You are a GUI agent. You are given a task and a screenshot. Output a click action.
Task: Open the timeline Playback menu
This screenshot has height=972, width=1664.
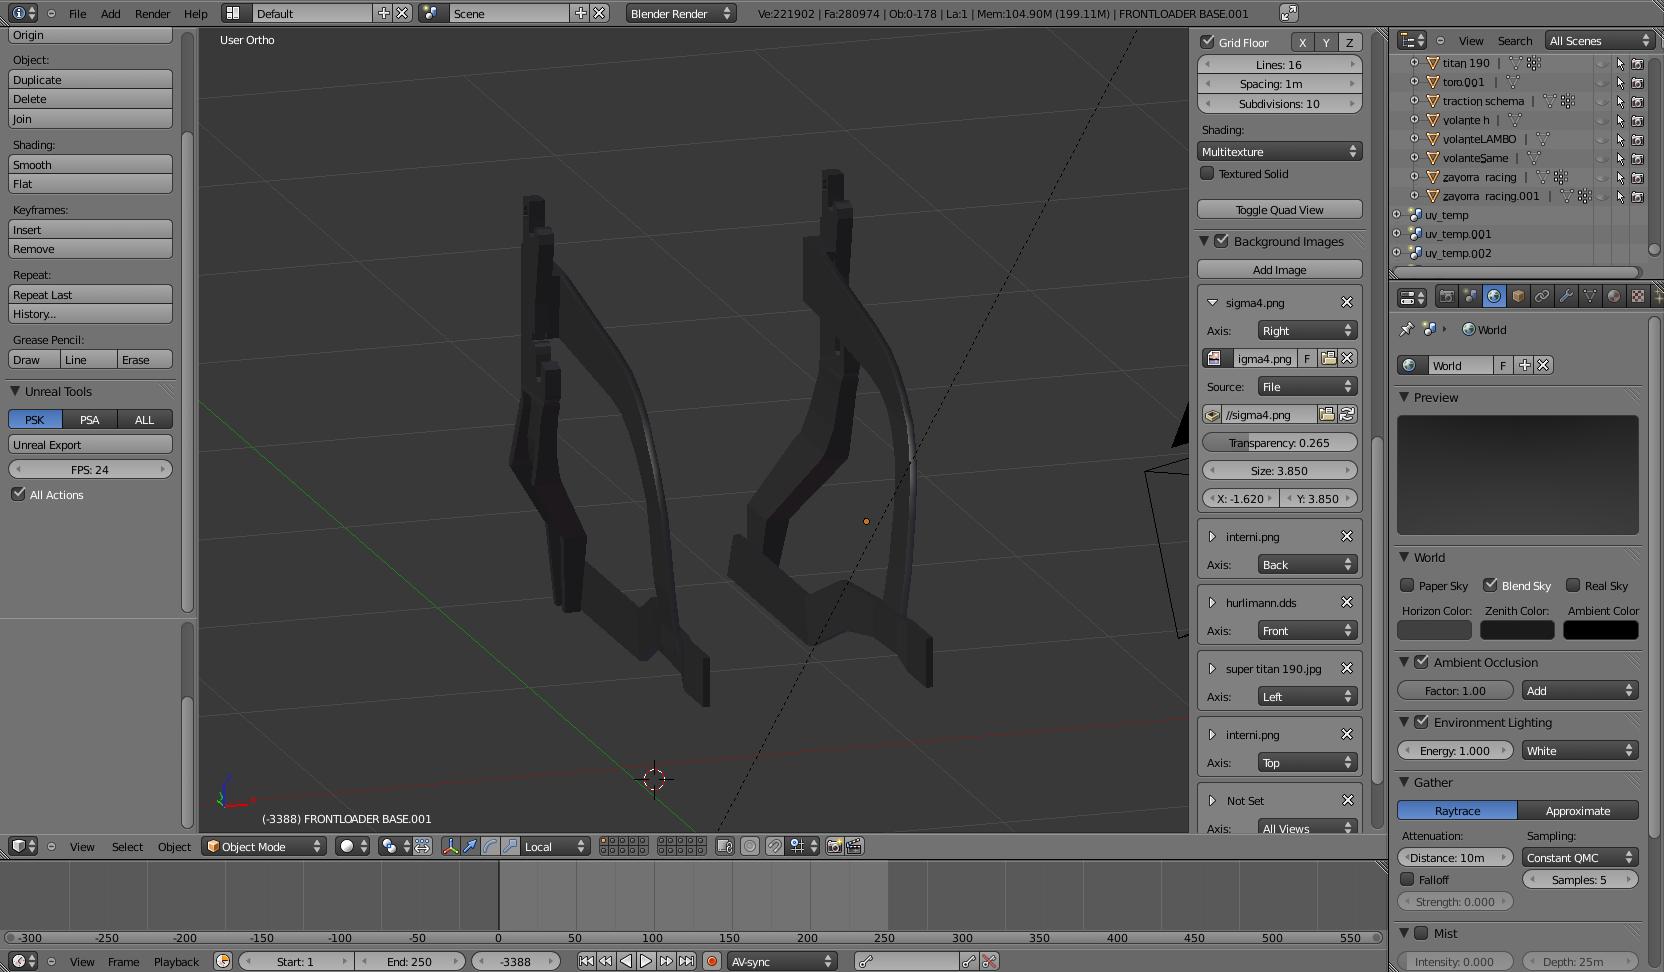point(176,962)
